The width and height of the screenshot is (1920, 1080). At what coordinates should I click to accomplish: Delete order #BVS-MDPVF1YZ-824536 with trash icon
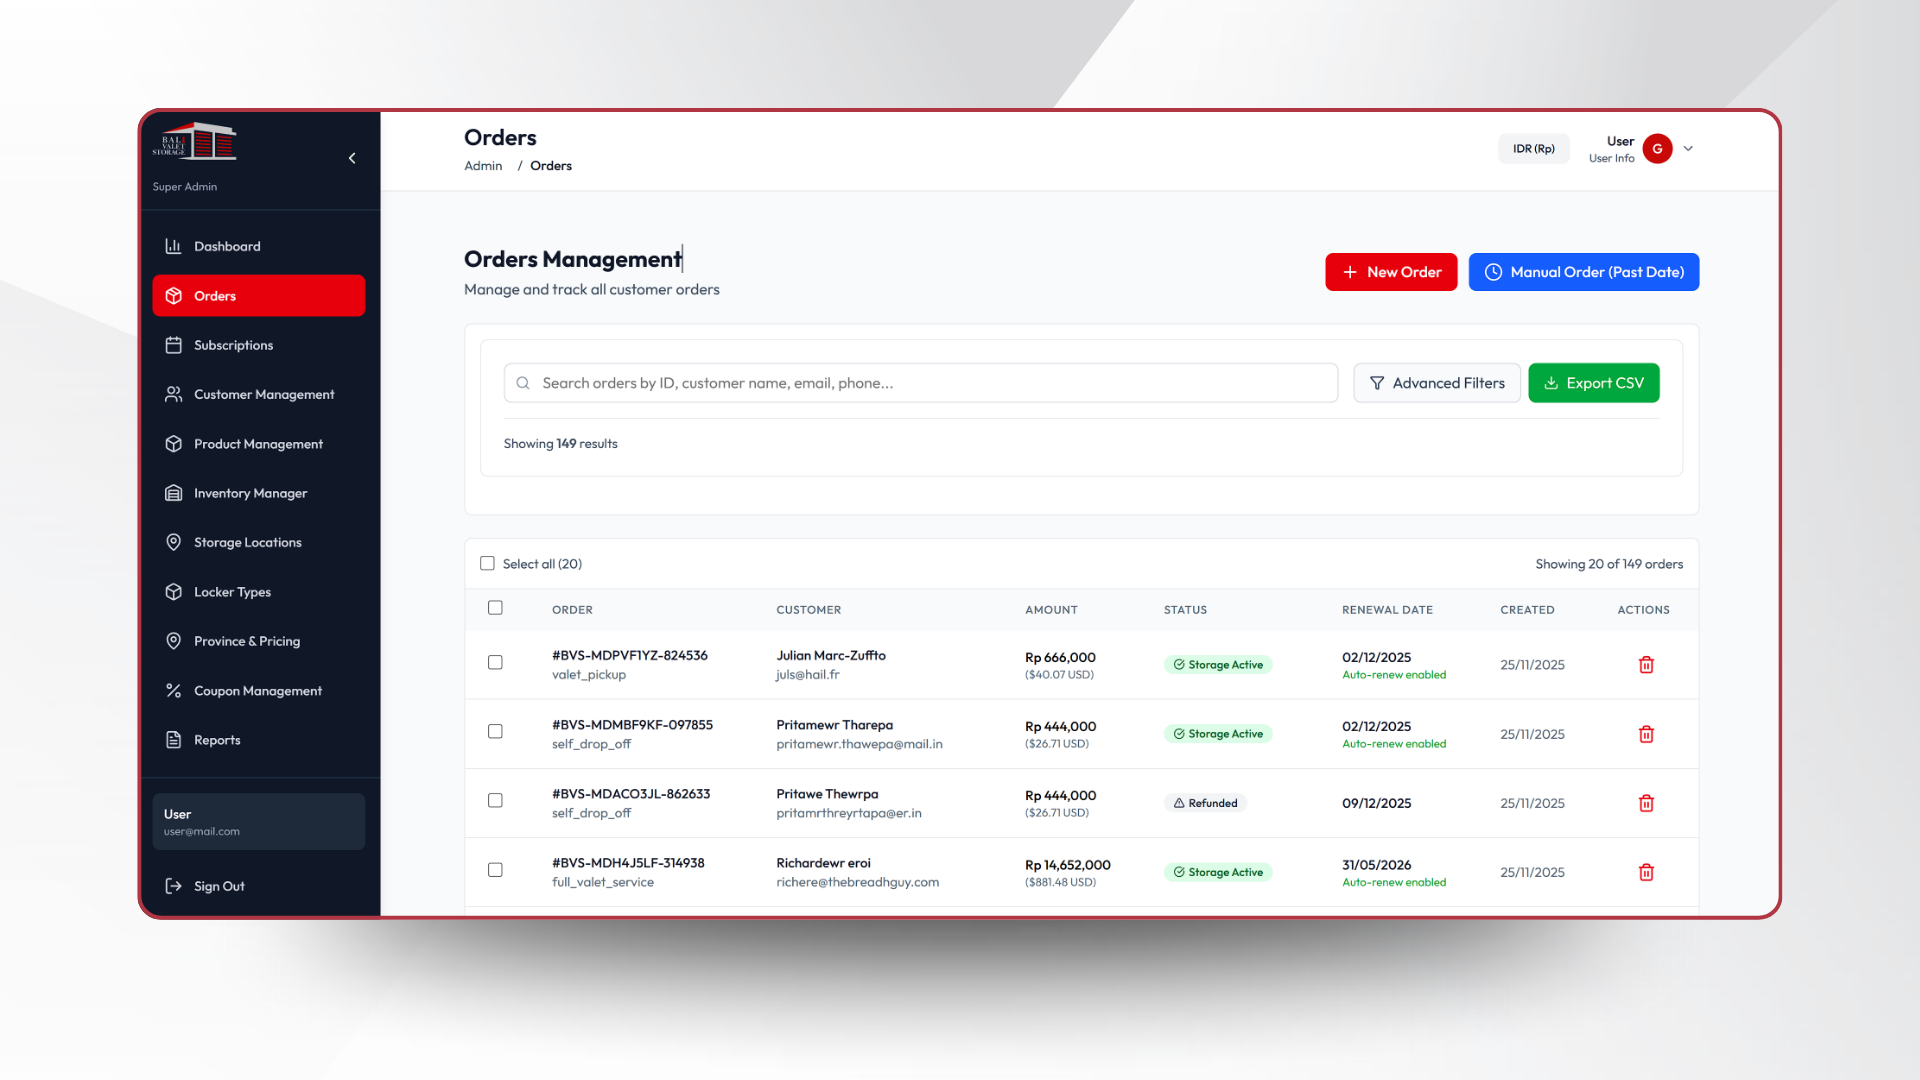point(1646,665)
